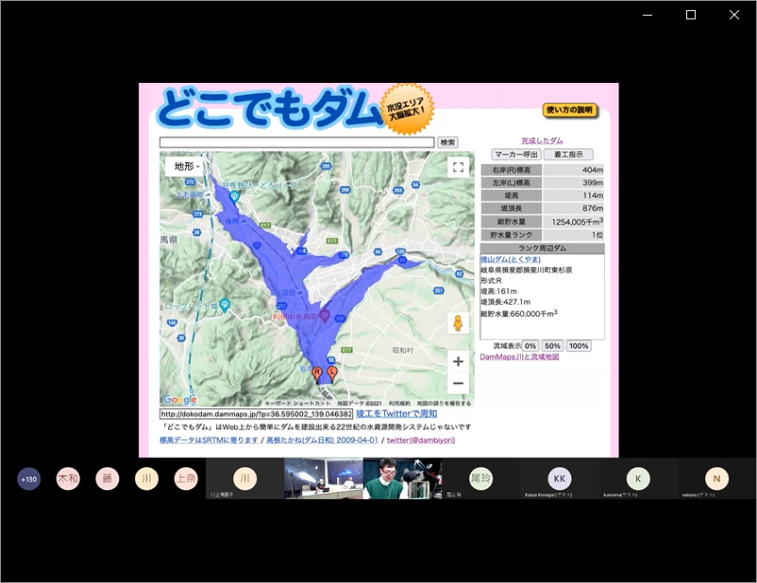The width and height of the screenshot is (757, 583).
Task: Set watershed display to 0%
Action: 530,346
